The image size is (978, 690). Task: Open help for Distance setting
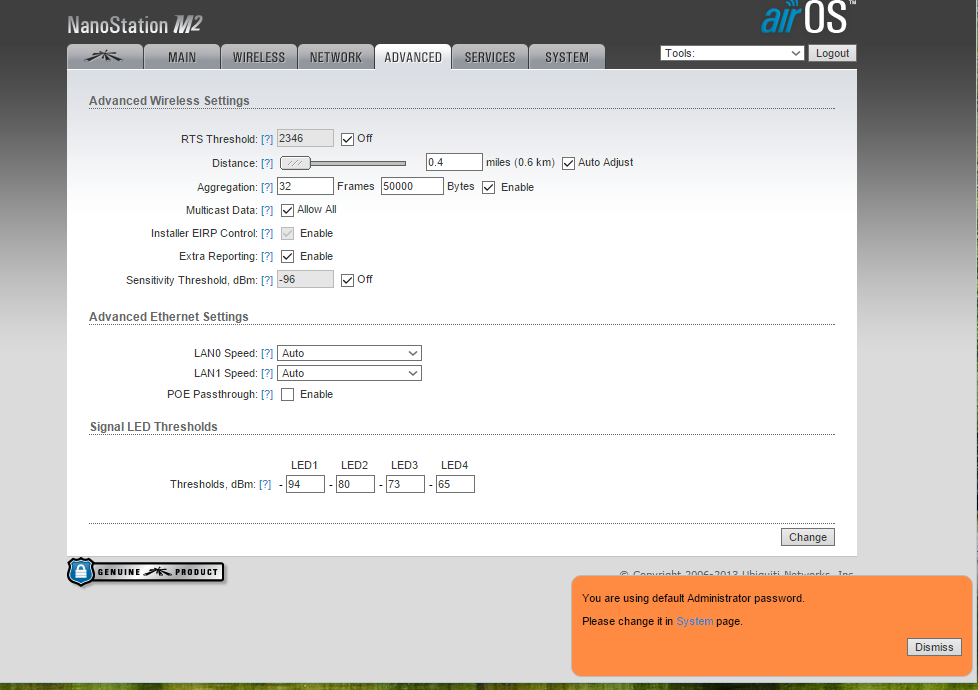pyautogui.click(x=267, y=163)
